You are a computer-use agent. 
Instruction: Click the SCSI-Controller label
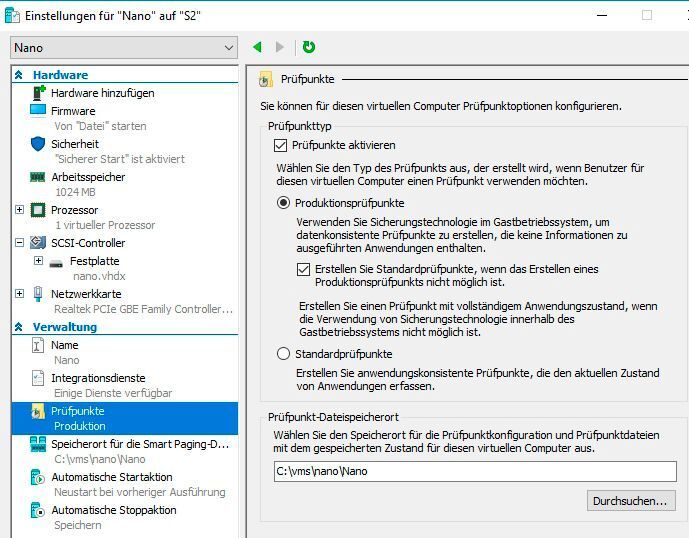88,243
